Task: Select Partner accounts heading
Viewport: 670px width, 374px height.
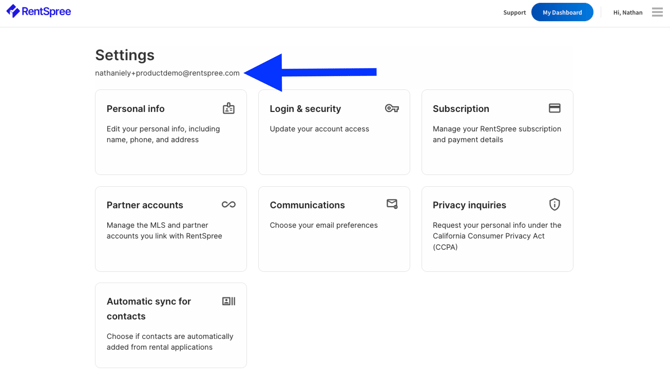Action: (144, 205)
